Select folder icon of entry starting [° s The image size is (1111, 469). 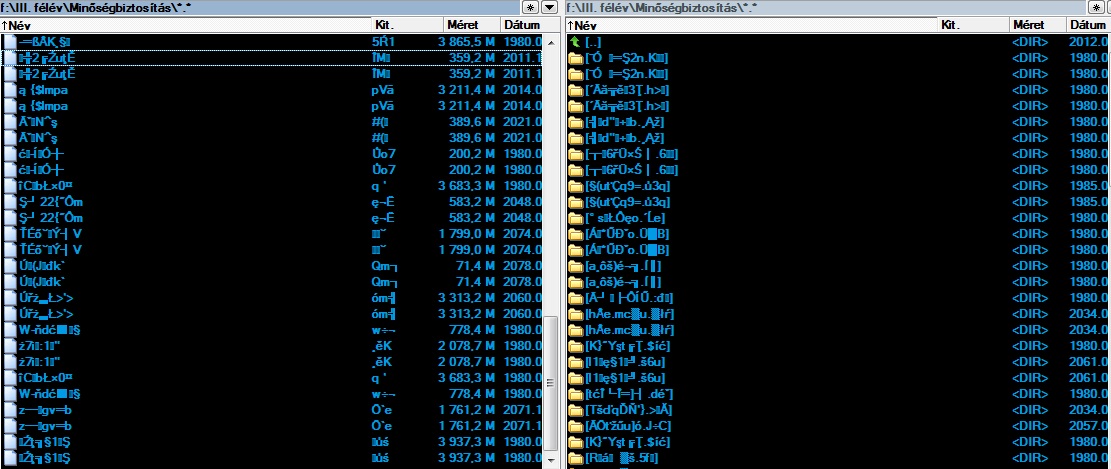tap(575, 218)
